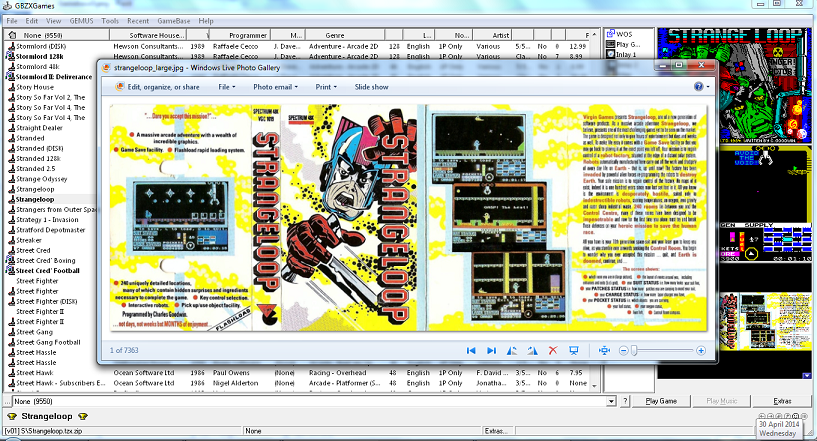Go to previous photo in Photo Gallery

pos(471,351)
